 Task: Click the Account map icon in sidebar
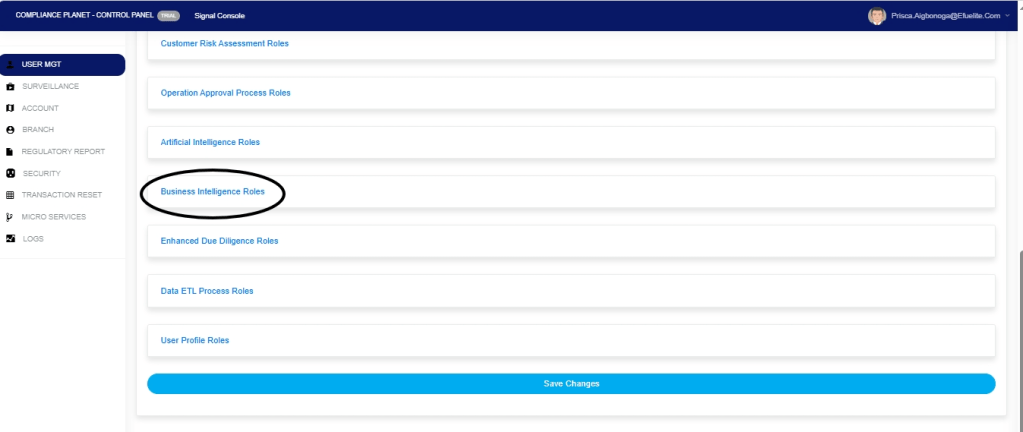point(10,108)
